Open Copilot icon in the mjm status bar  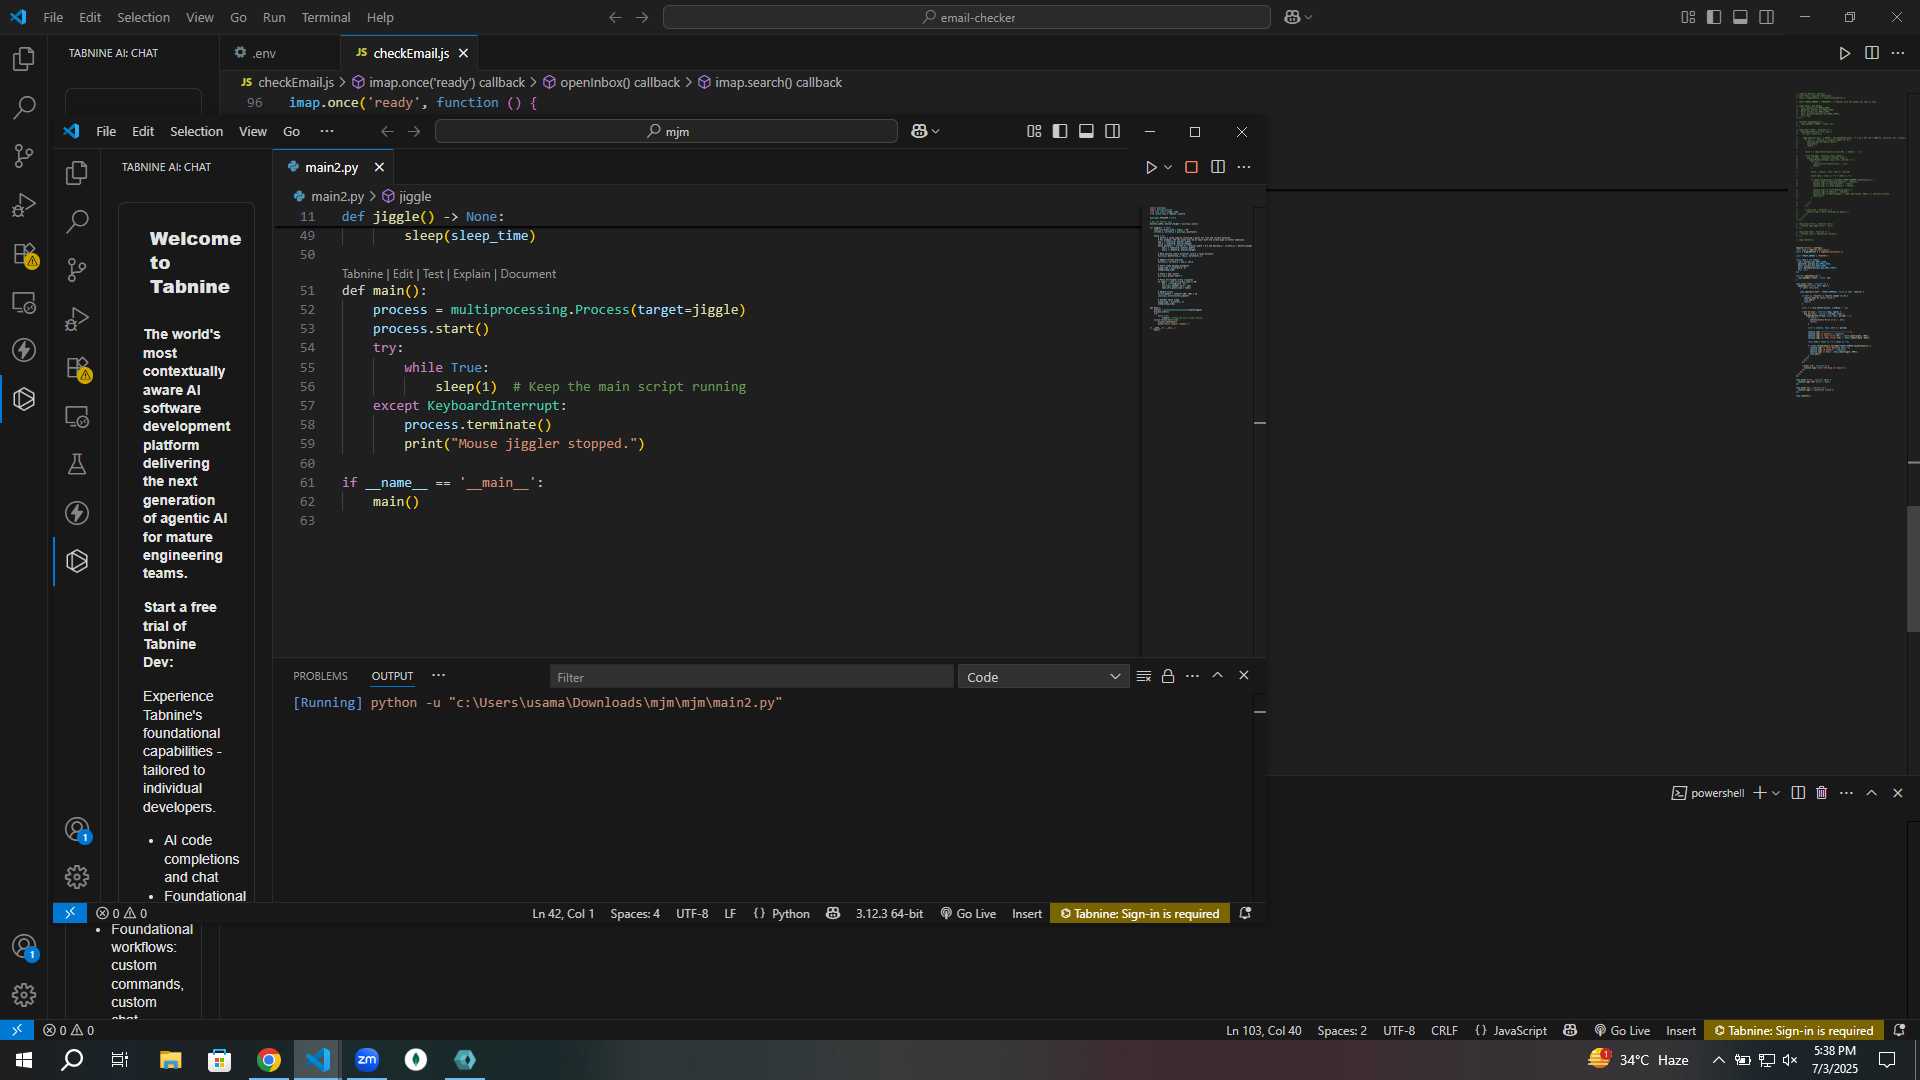click(832, 914)
